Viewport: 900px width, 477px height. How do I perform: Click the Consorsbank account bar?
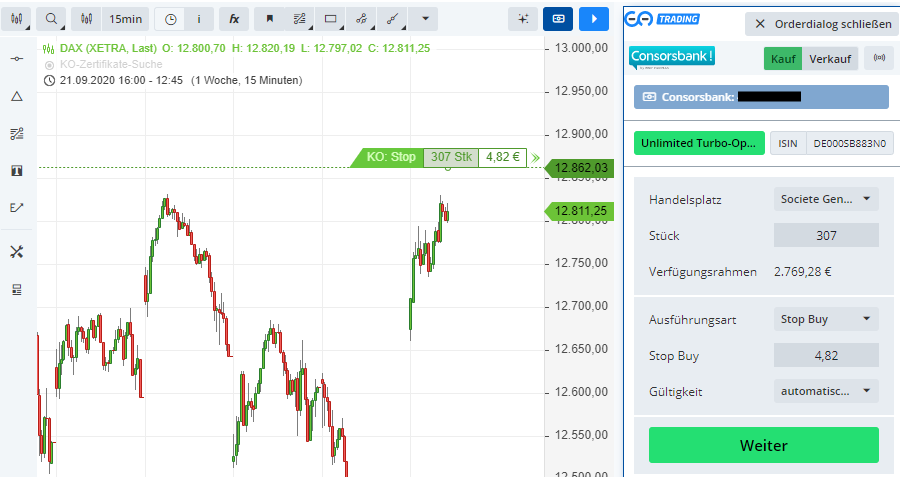point(761,97)
